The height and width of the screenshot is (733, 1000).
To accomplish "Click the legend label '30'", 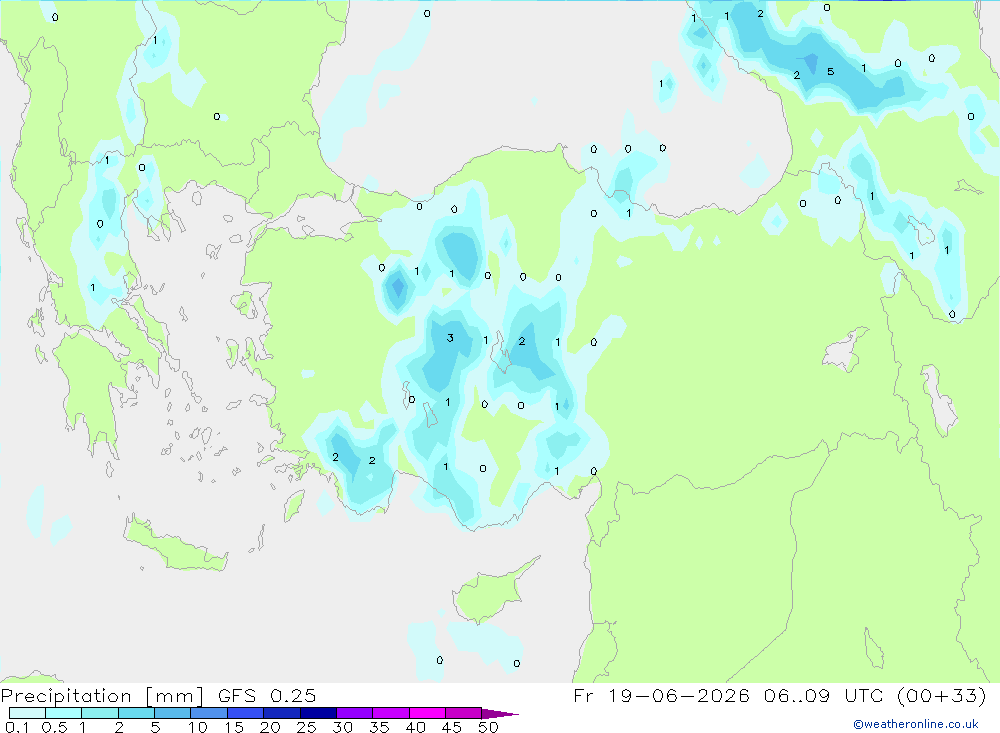I will click(342, 727).
